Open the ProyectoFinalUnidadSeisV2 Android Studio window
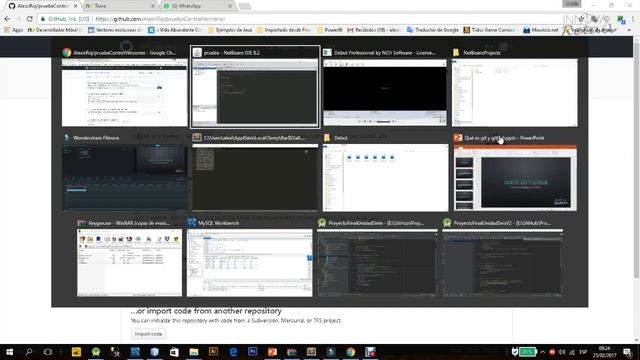This screenshot has width=640, height=360. point(502,262)
